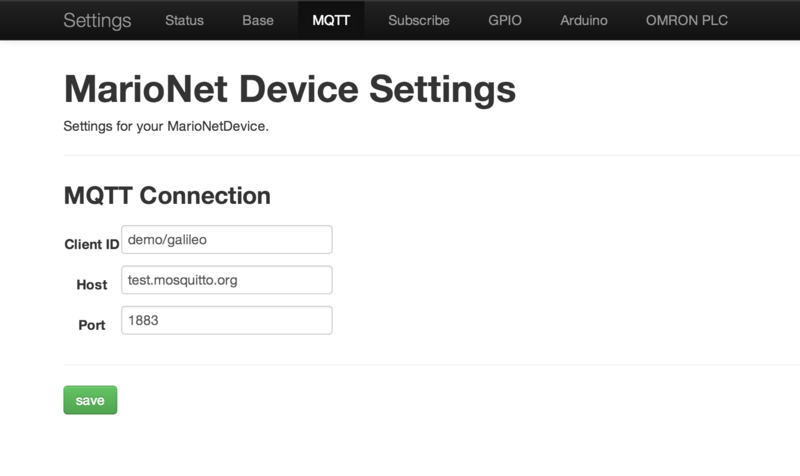Click the Host label

pyautogui.click(x=92, y=285)
